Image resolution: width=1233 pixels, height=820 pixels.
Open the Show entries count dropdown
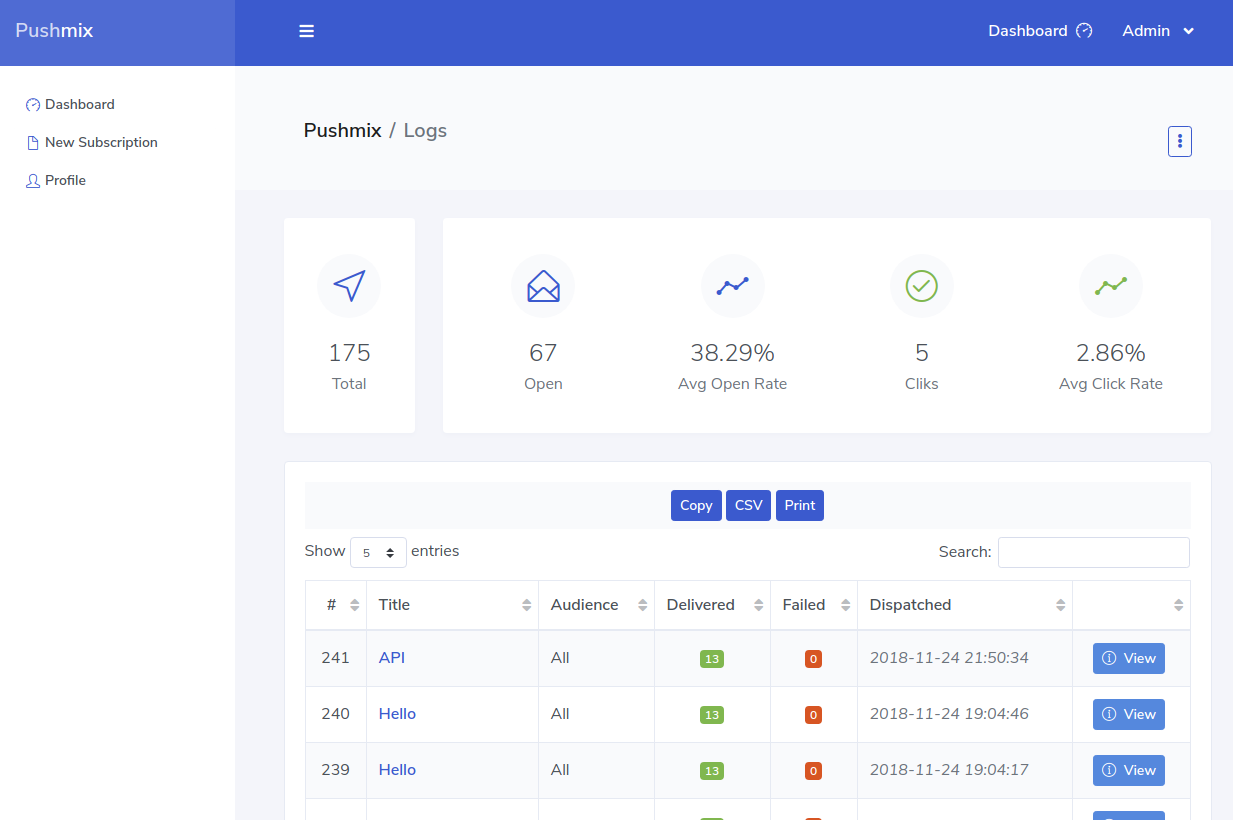(378, 552)
